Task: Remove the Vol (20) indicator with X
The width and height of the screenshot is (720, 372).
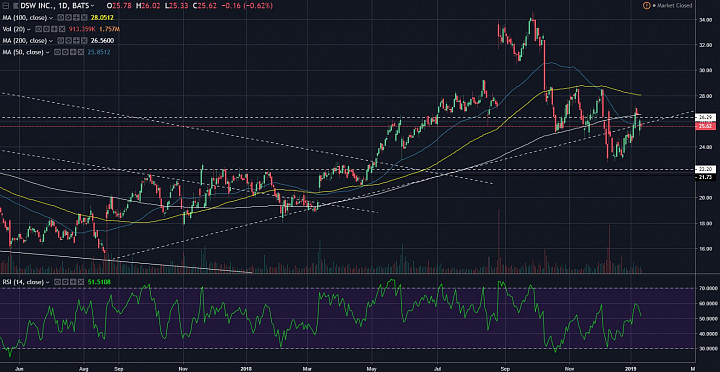Action: click(62, 29)
